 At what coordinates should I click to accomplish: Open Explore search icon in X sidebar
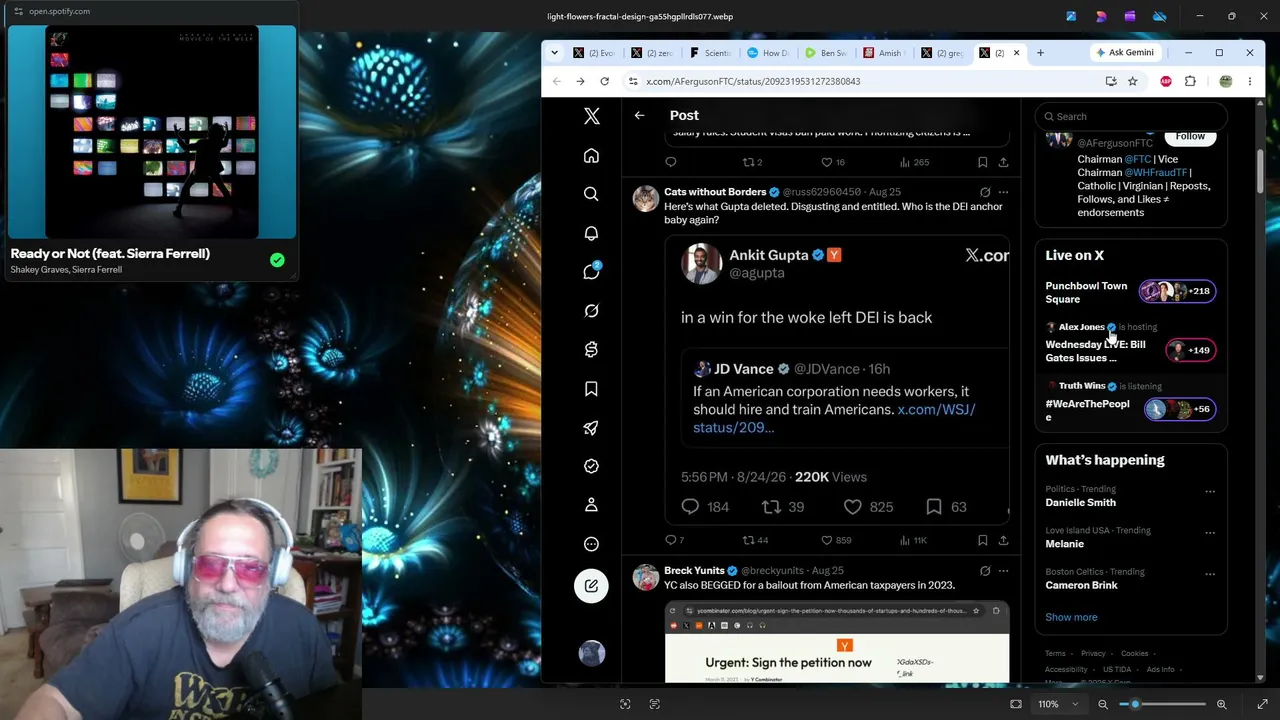click(x=591, y=194)
